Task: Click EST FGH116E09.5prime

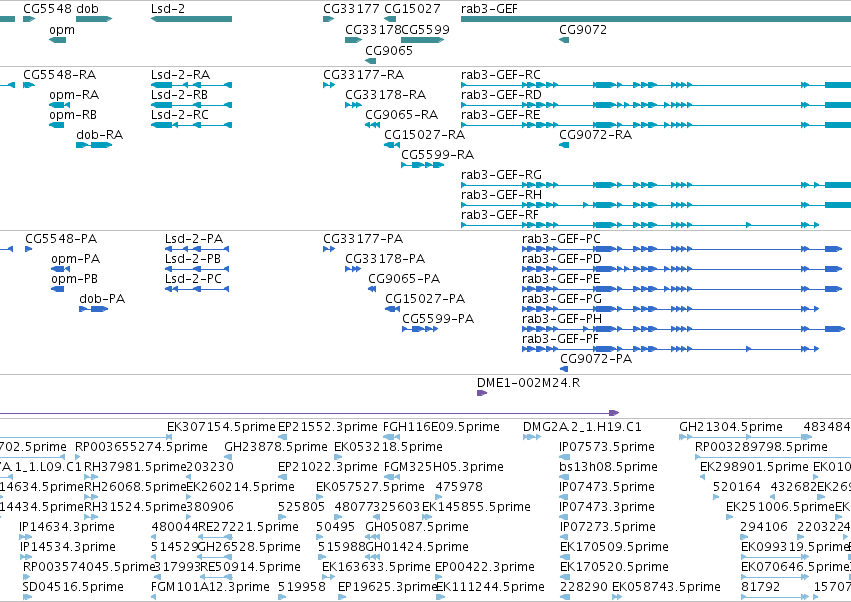Action: click(441, 427)
